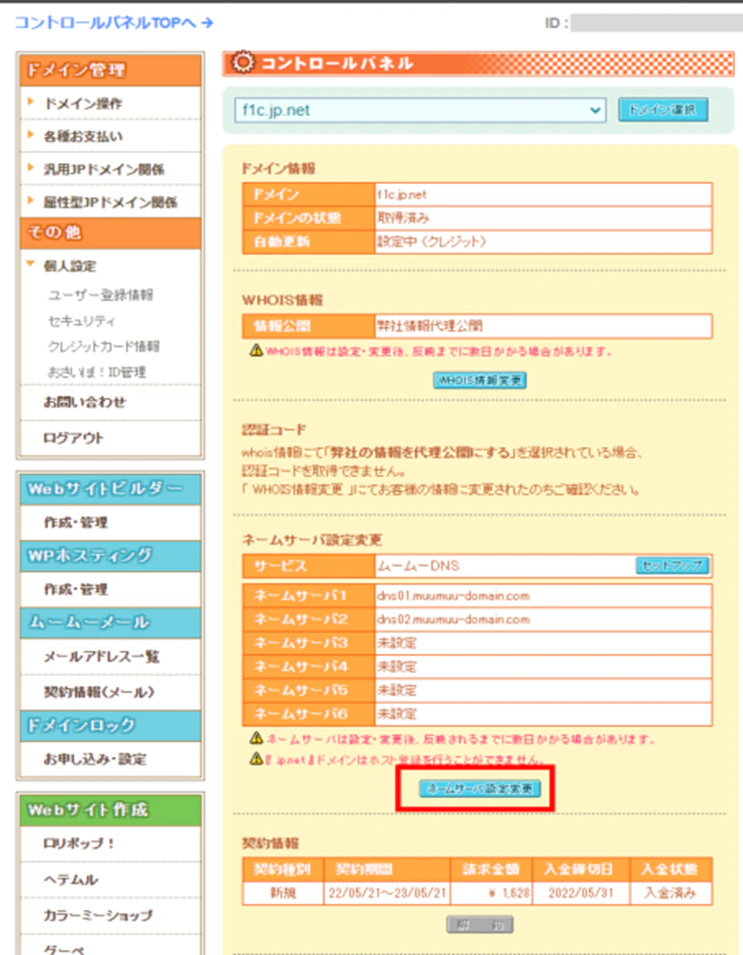The width and height of the screenshot is (743, 955).
Task: Select the dns01.muumuu-domain.com cell
Action: point(543,596)
